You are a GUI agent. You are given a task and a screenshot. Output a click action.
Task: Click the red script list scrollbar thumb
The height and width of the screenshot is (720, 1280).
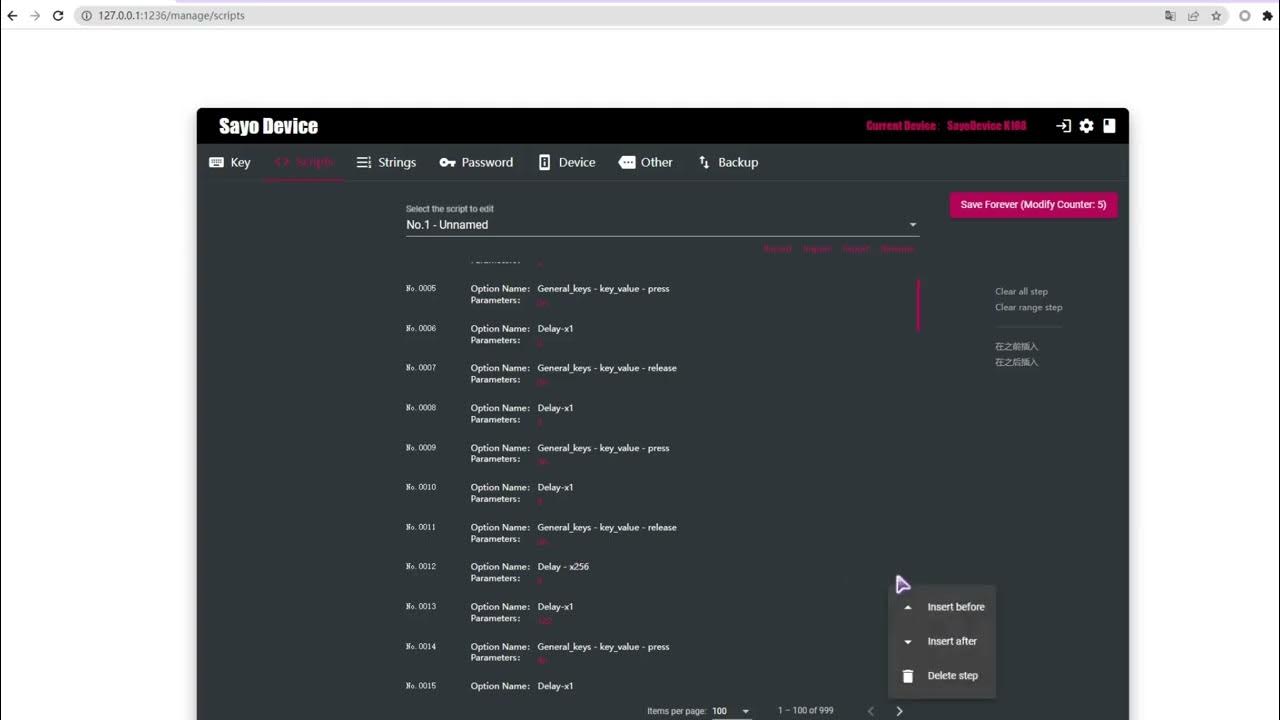tap(918, 305)
